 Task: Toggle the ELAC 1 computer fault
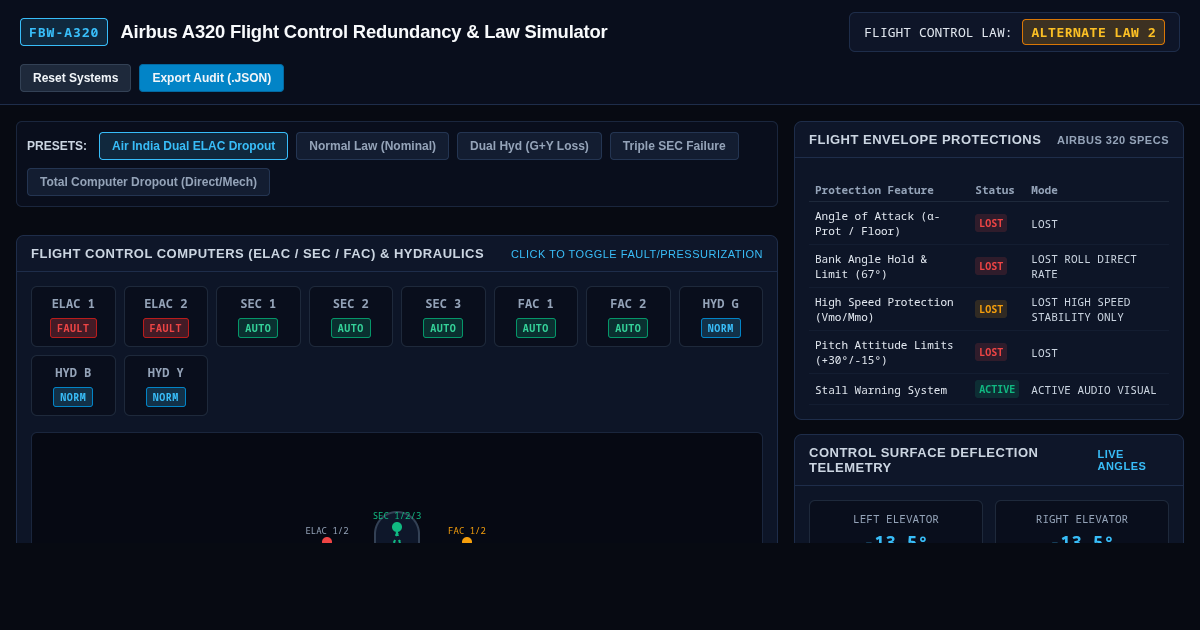click(x=73, y=317)
